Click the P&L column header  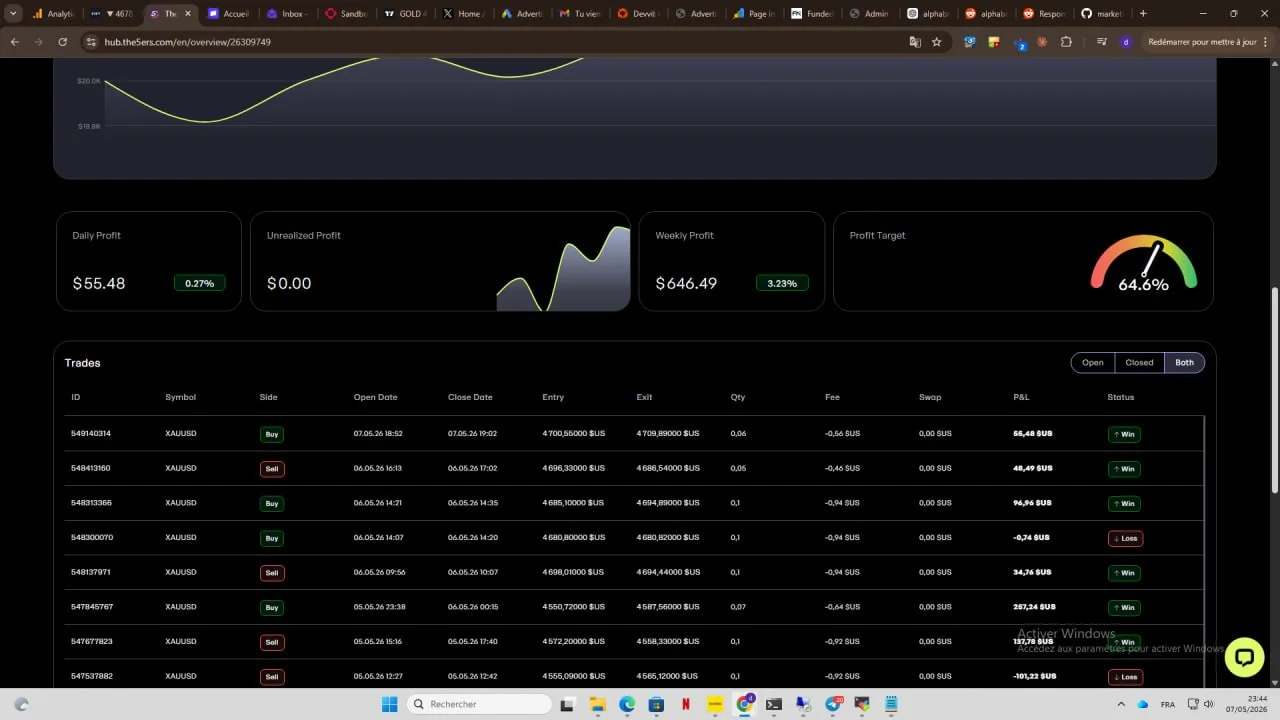(1020, 397)
